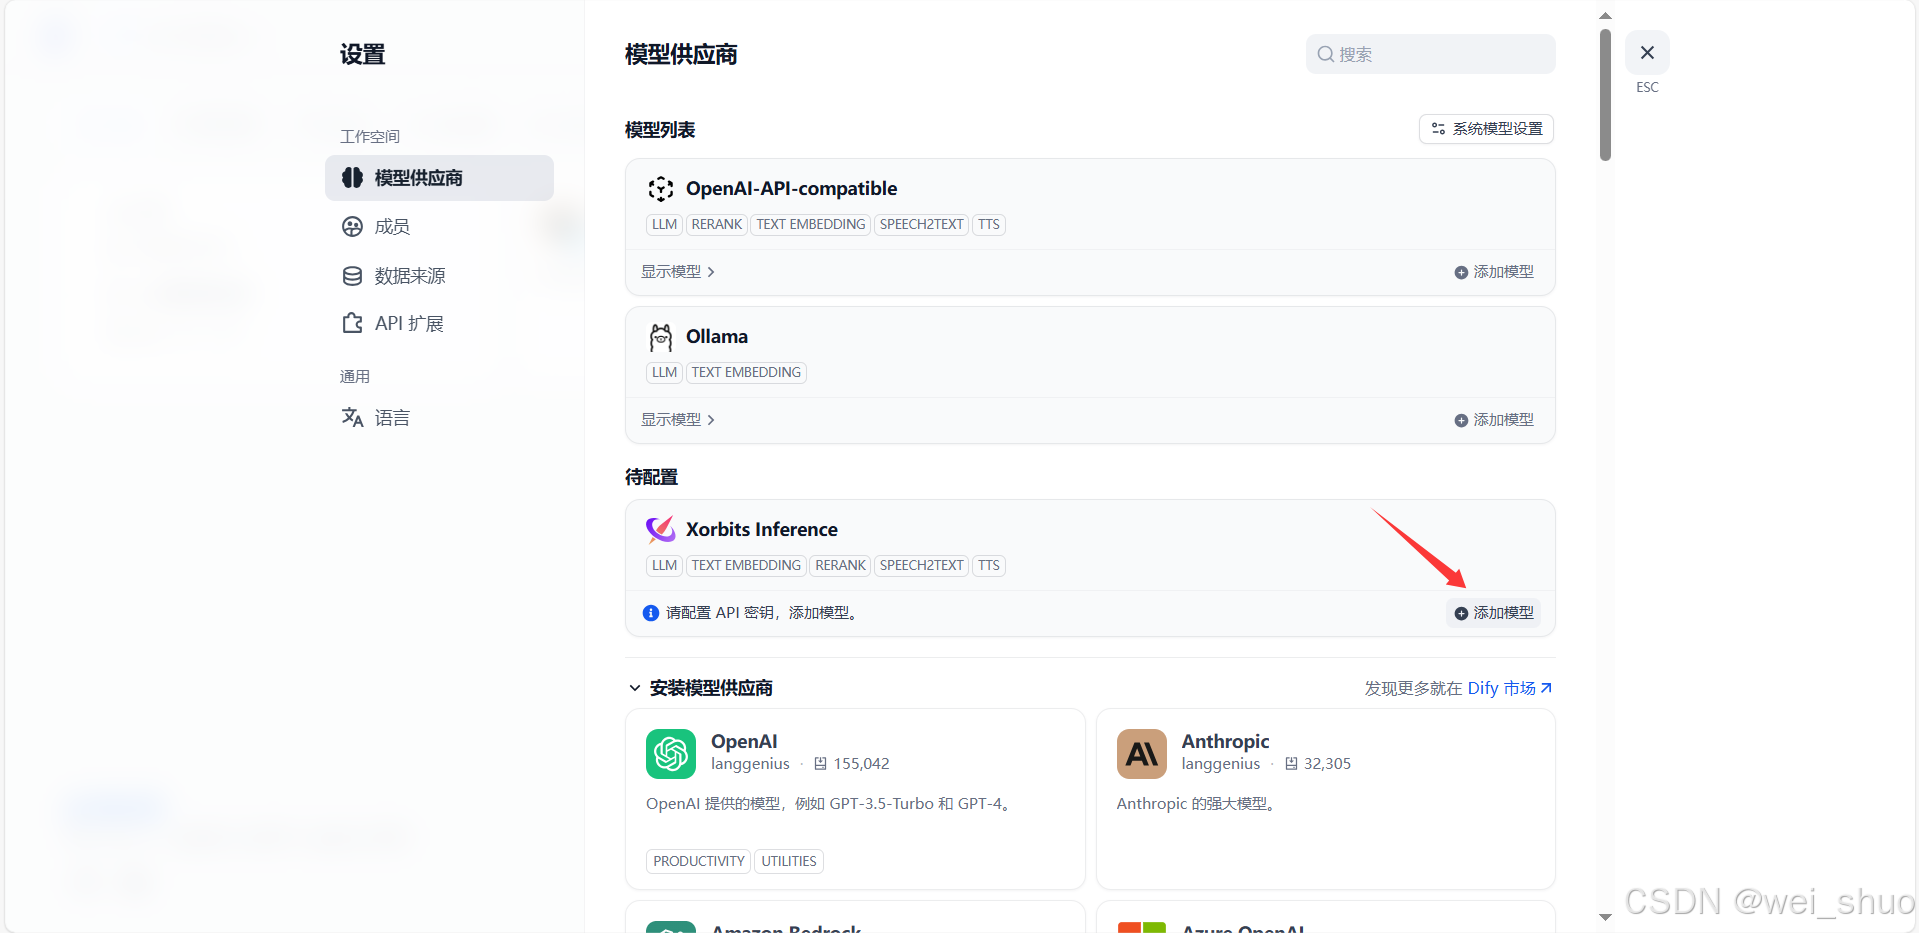Click the API 扩展 puzzle icon
Image resolution: width=1919 pixels, height=933 pixels.
pos(352,324)
